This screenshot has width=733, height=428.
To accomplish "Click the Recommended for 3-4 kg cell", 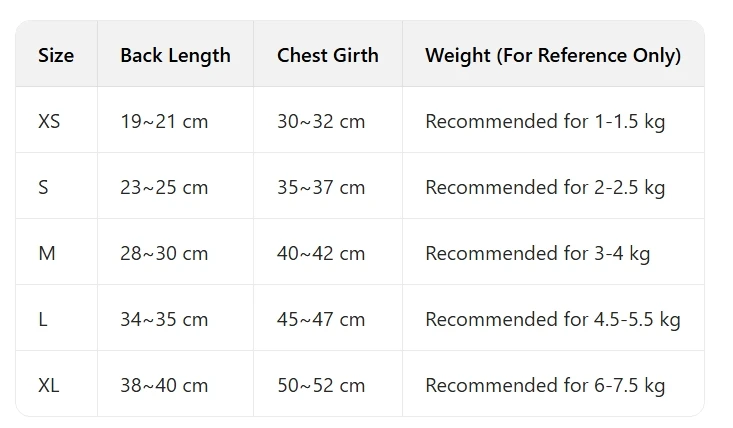I will click(x=537, y=253).
